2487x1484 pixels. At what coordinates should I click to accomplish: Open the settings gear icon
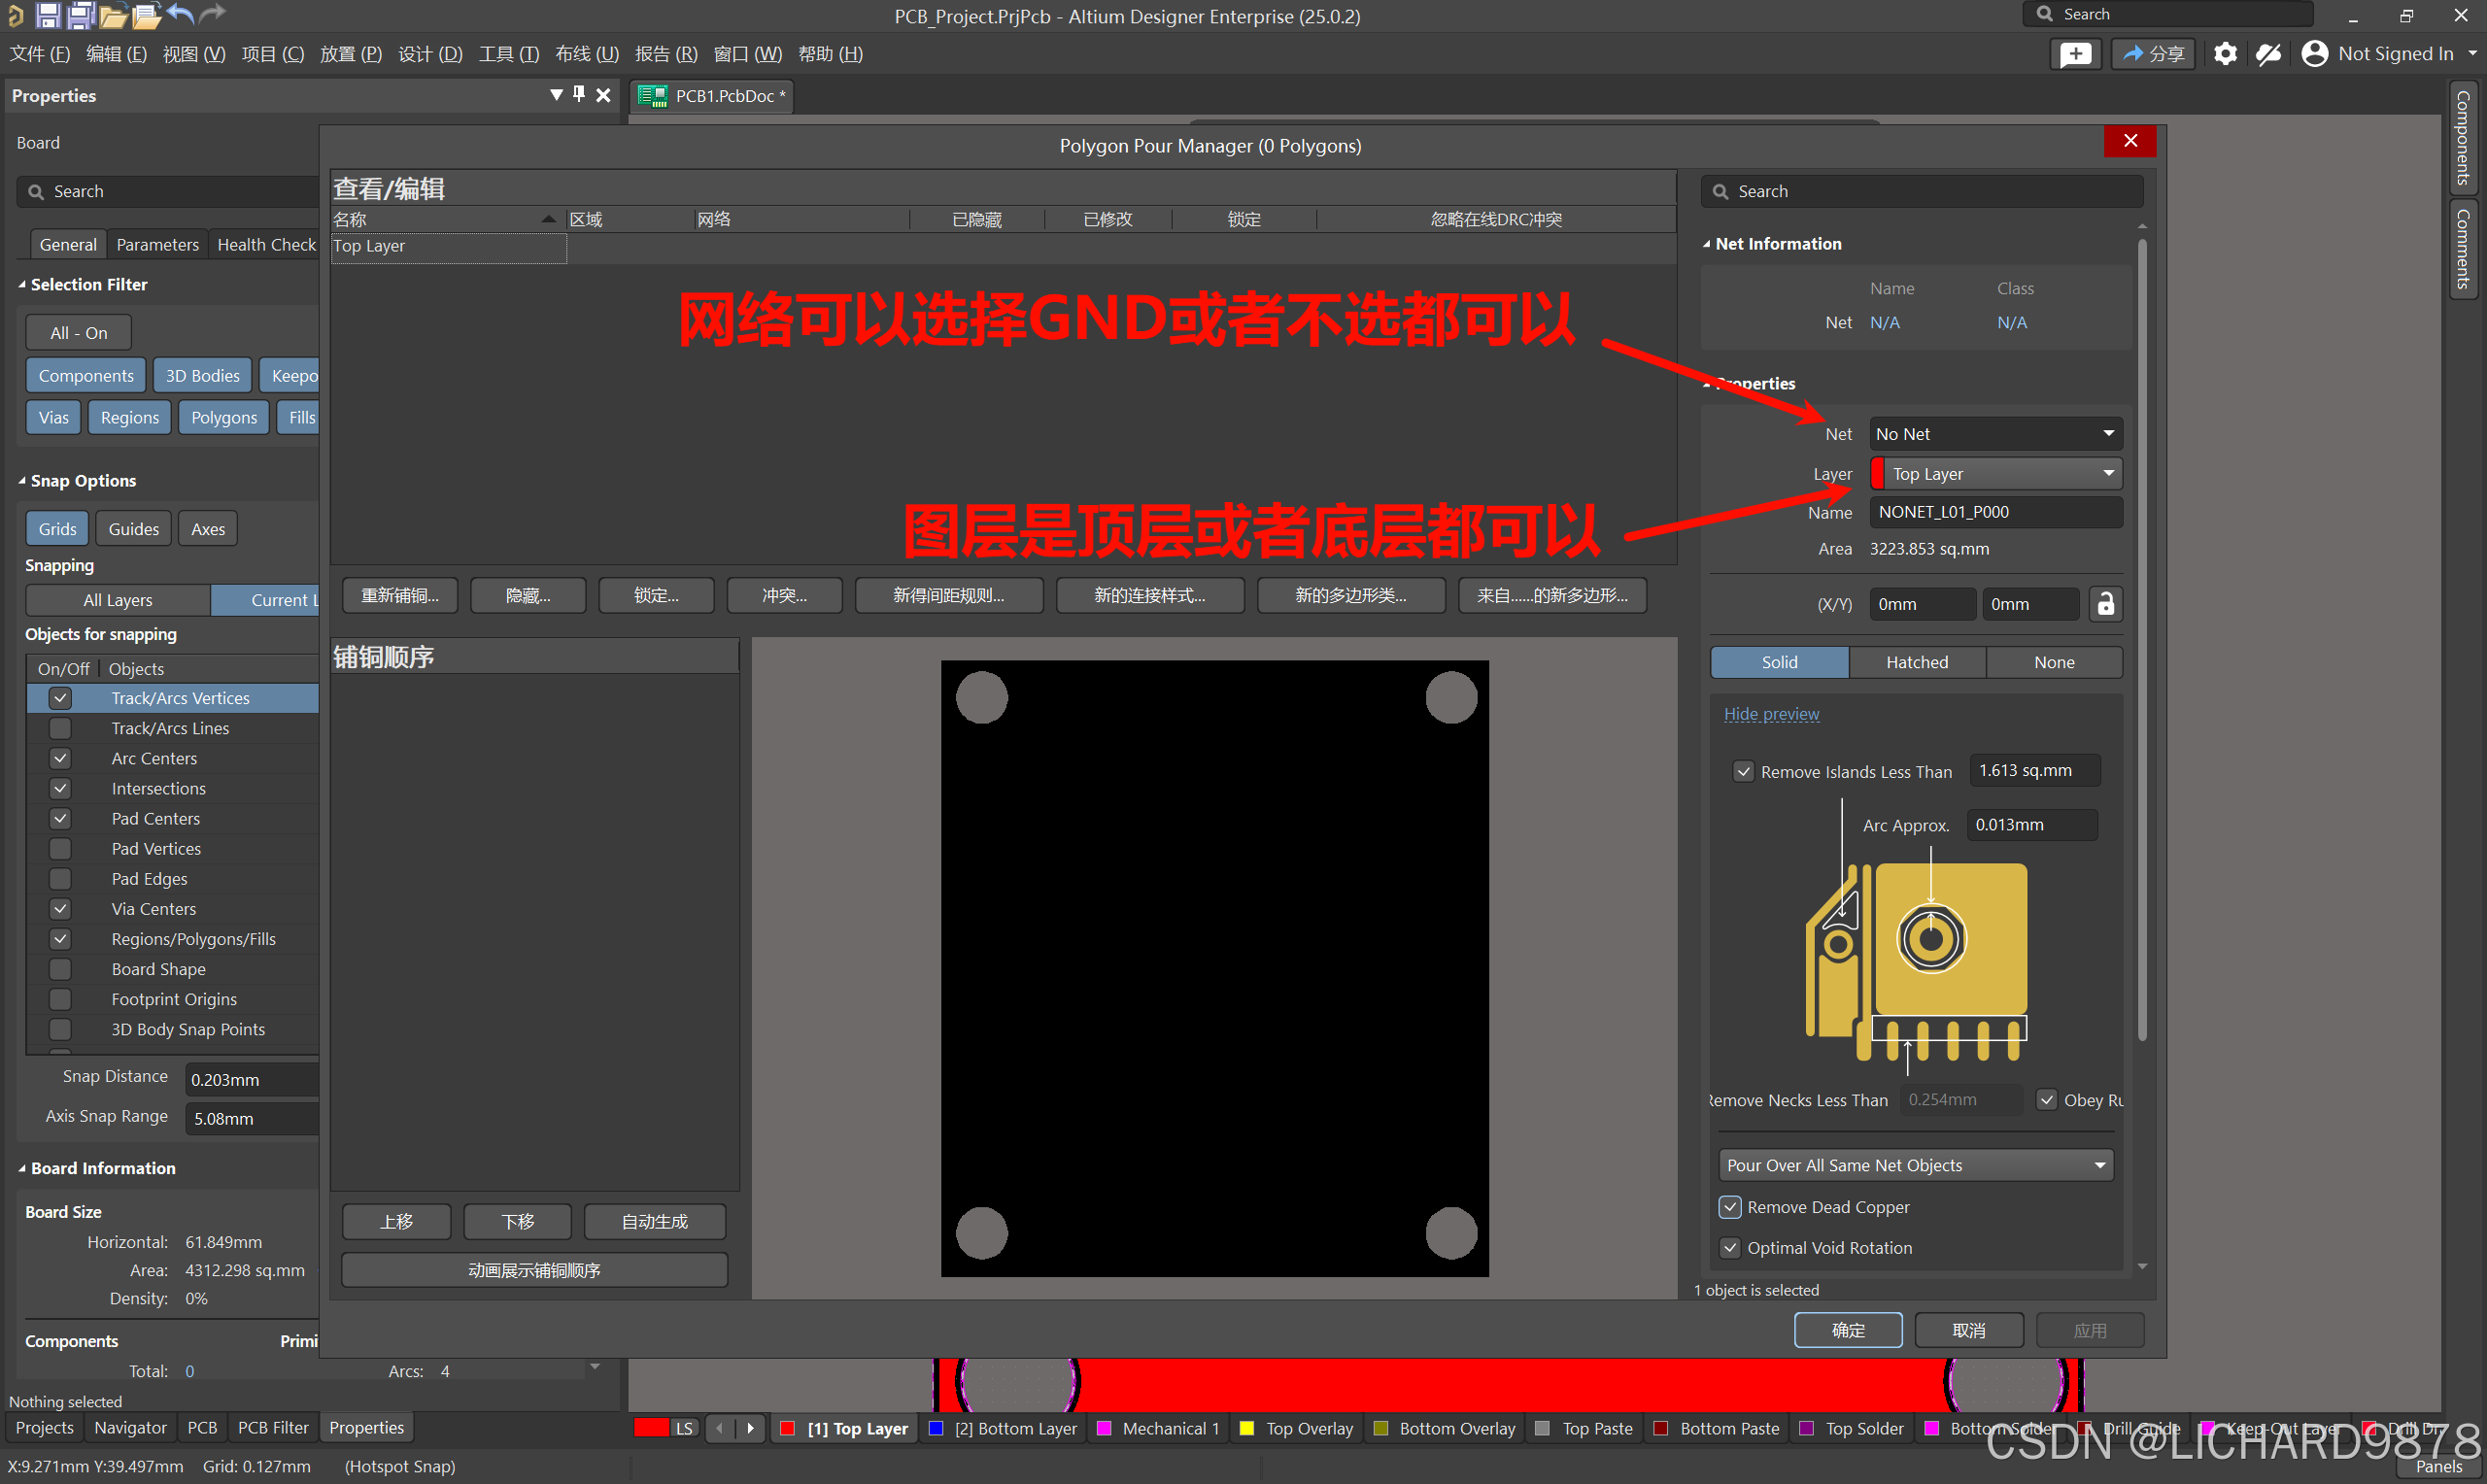[2225, 54]
